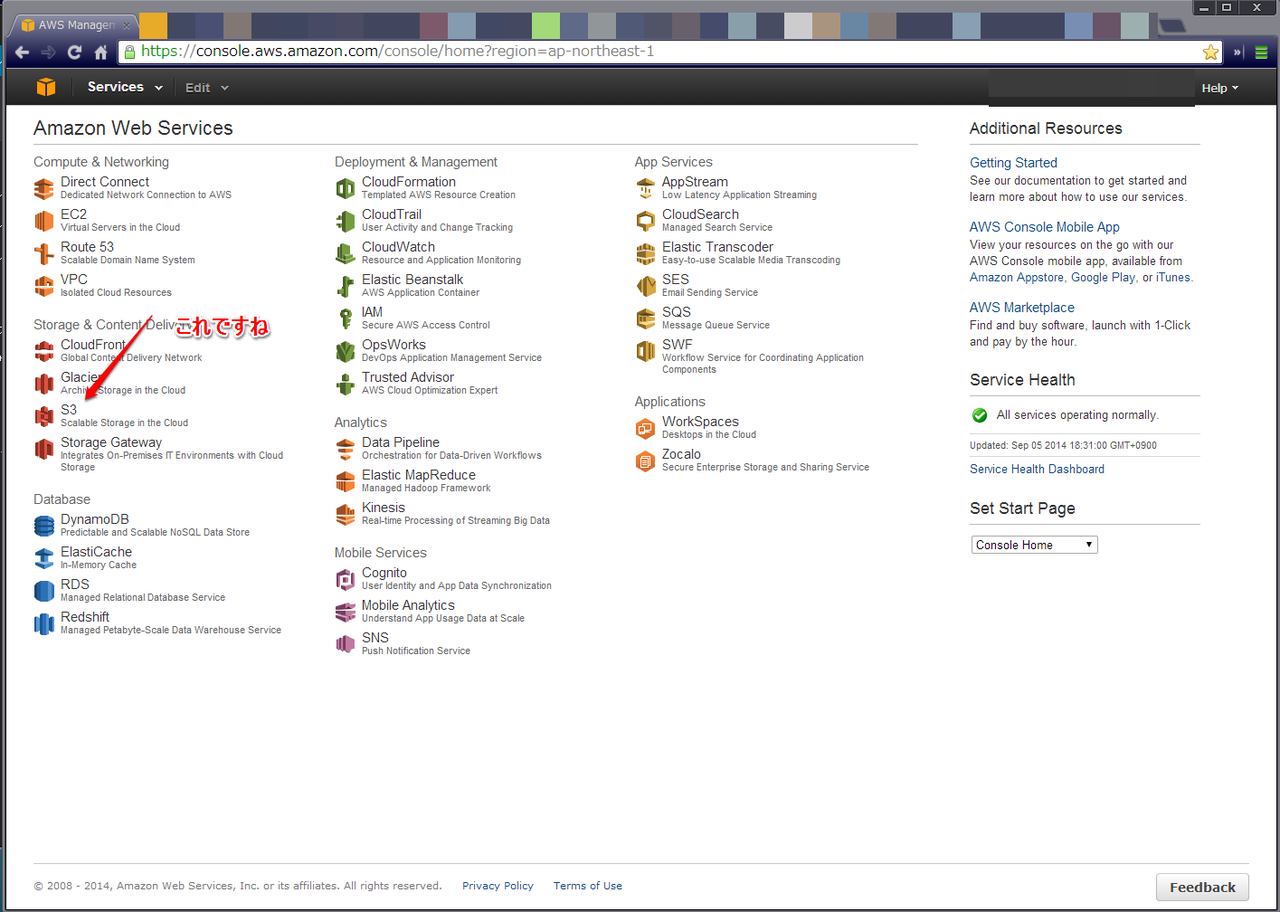1280x912 pixels.
Task: Open the Terms of Use link
Action: (587, 886)
